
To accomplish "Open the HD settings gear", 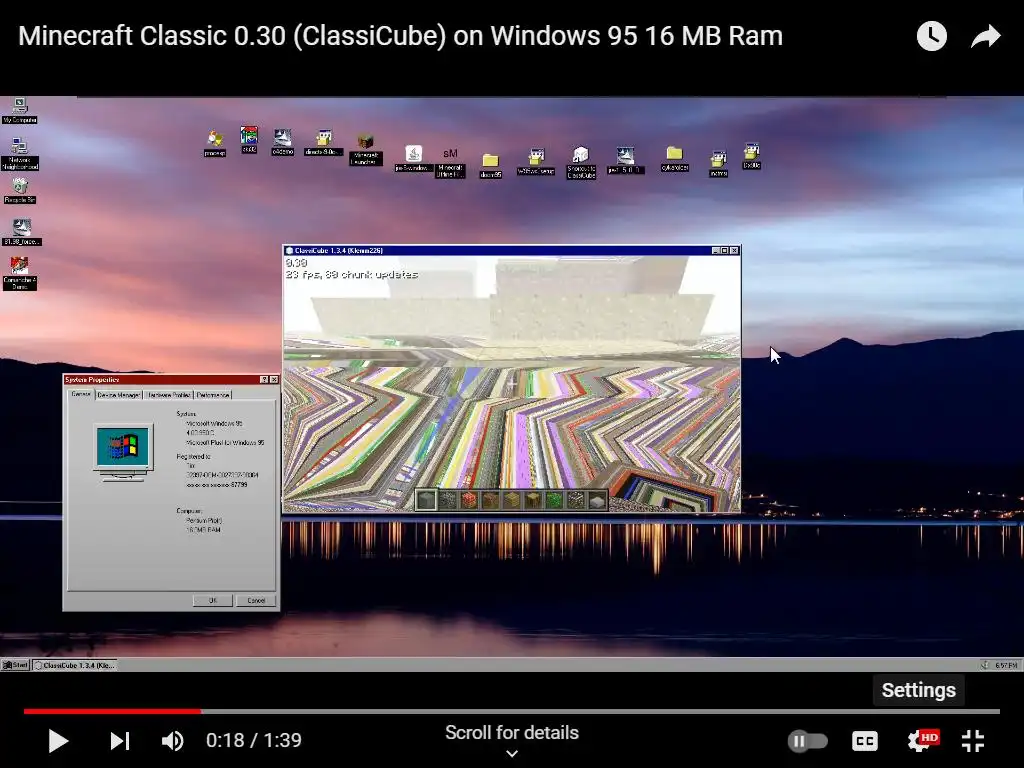I will pyautogui.click(x=922, y=741).
